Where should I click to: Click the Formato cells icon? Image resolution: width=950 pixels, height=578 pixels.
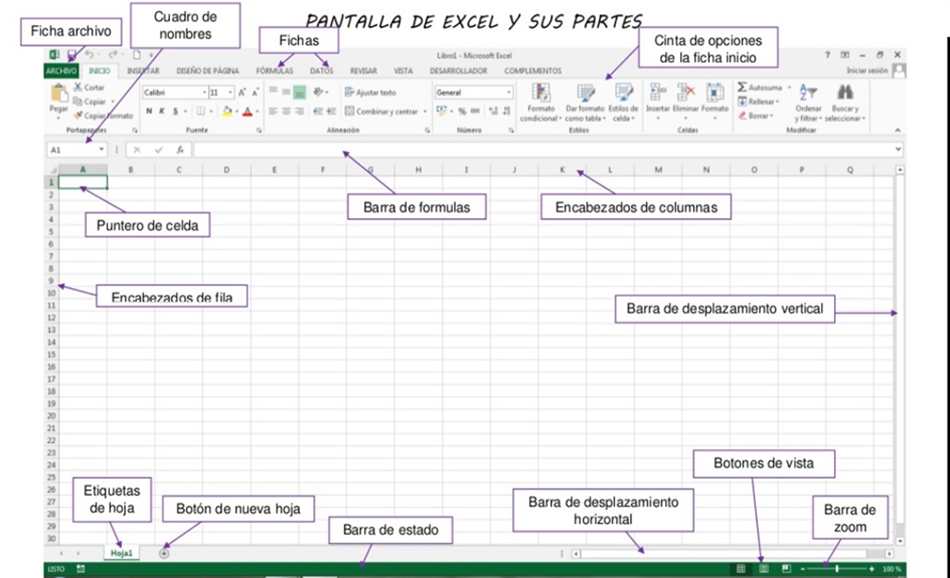pyautogui.click(x=715, y=93)
